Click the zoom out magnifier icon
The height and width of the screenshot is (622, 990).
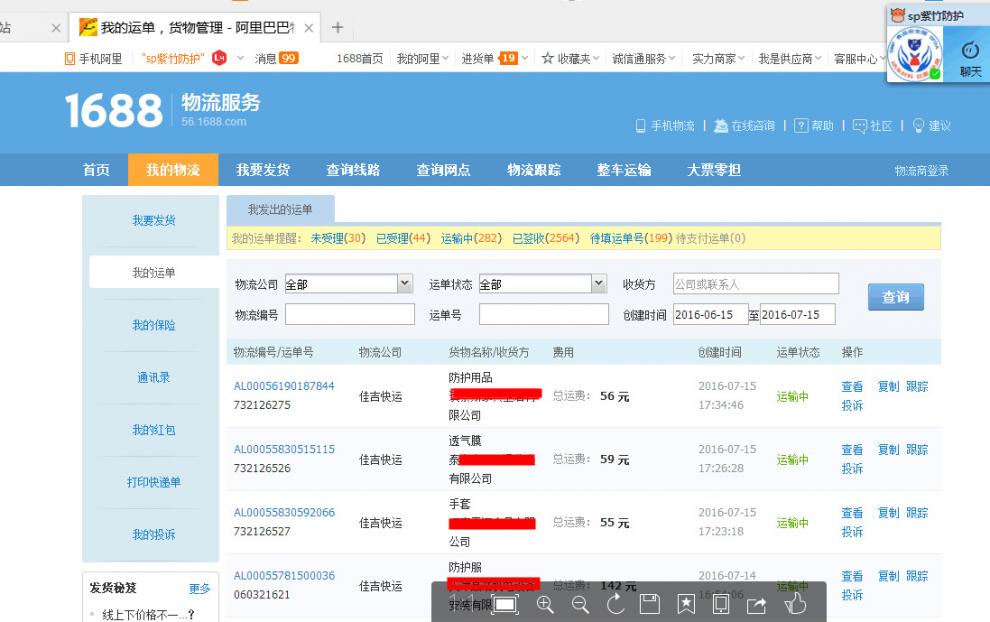pos(580,604)
